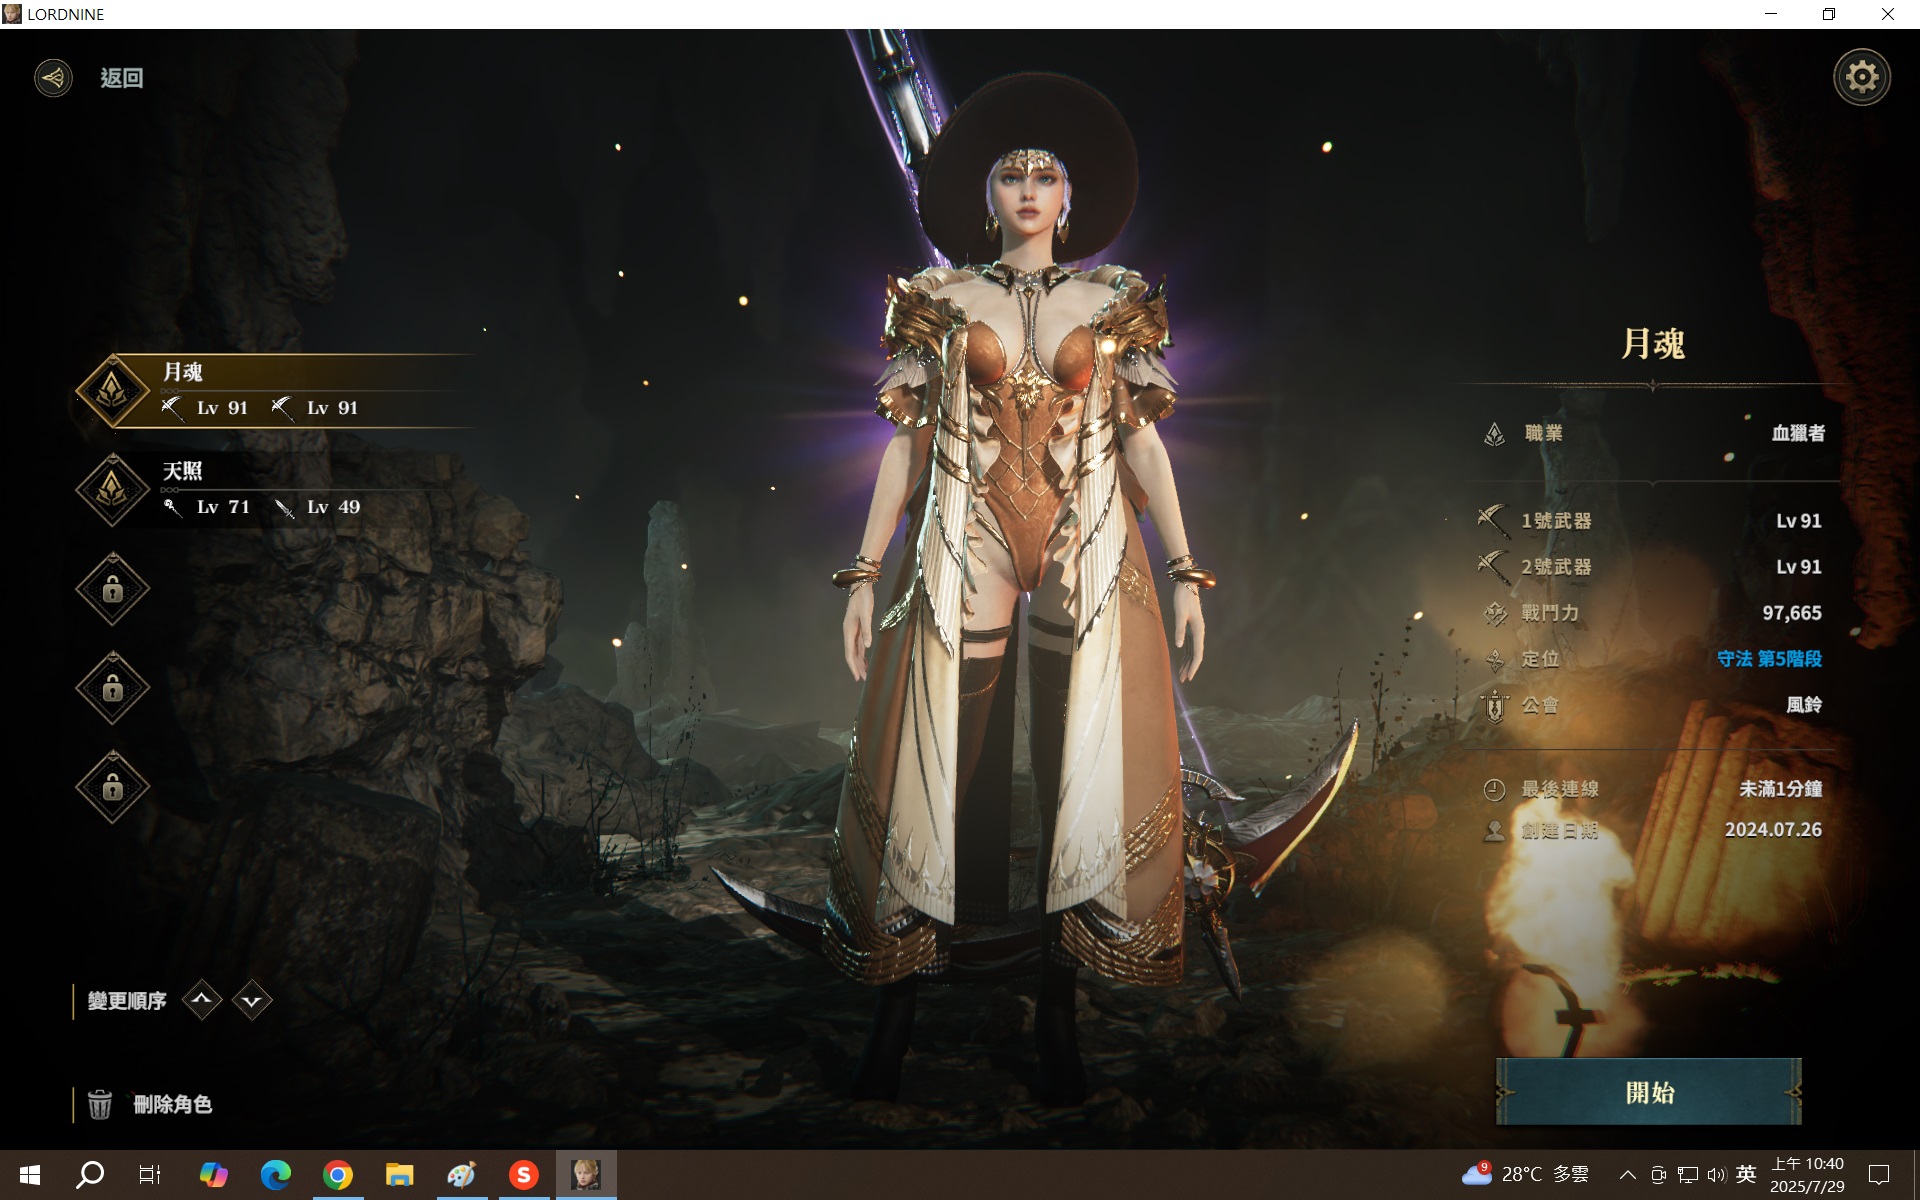
Task: Click the locked slot directly below 天照
Action: coord(112,588)
